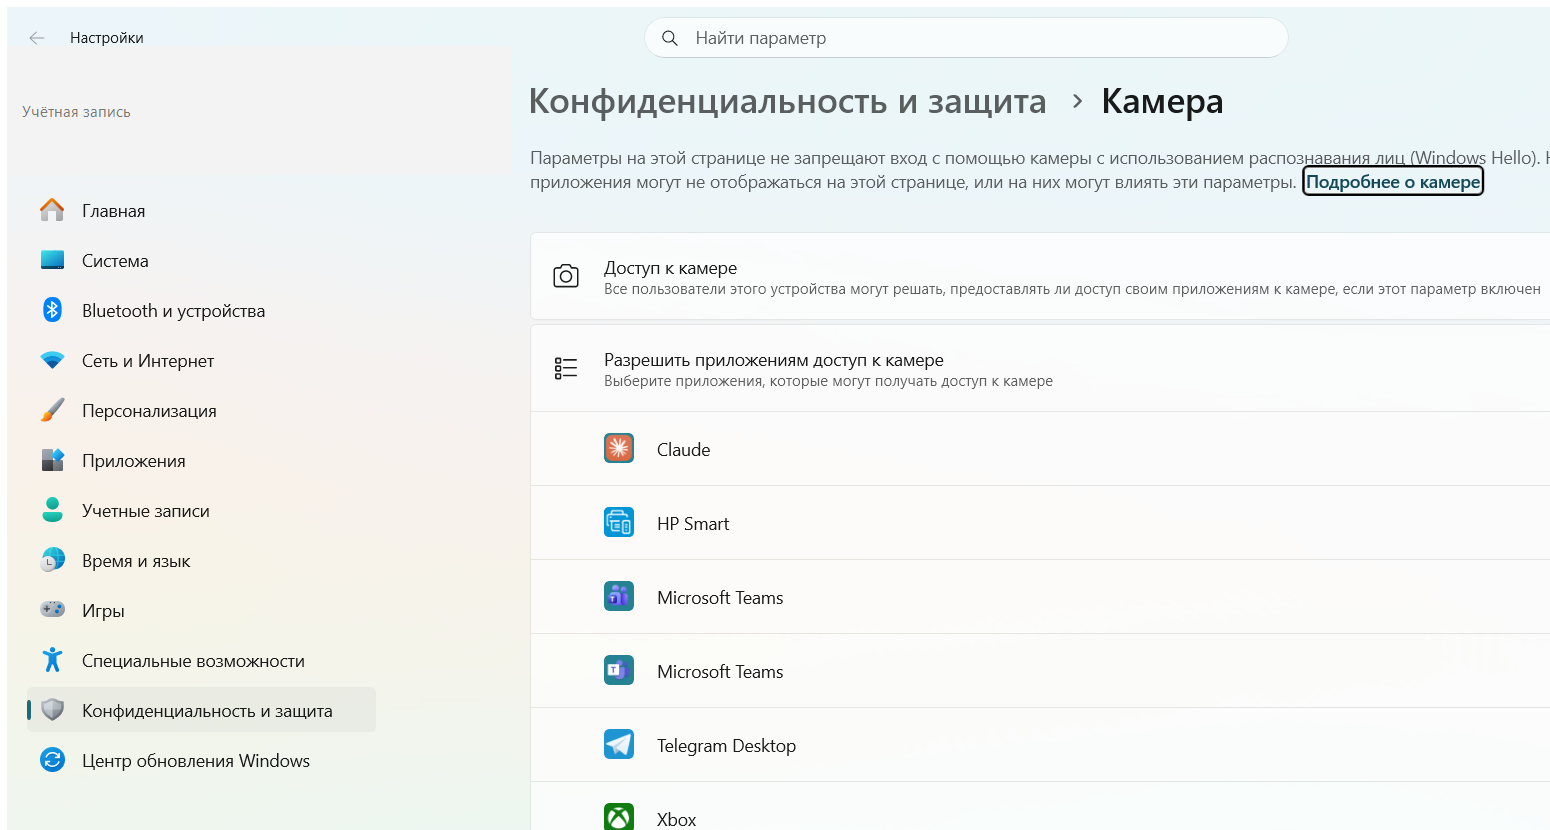
Task: Open Центр обновления Windows
Action: 201,760
